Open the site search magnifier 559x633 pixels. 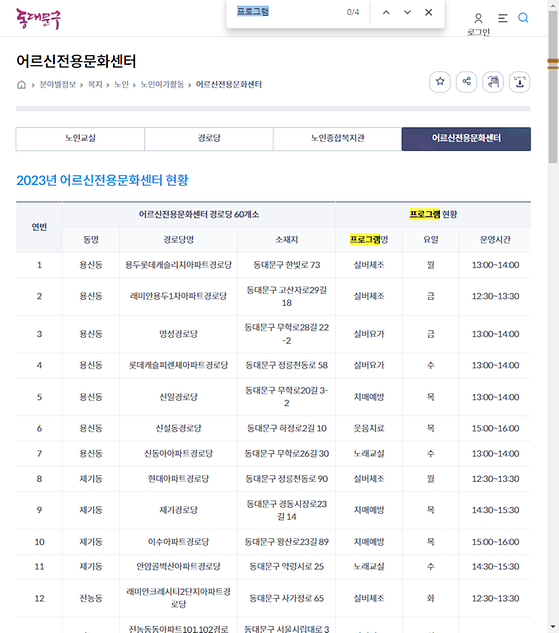click(523, 18)
